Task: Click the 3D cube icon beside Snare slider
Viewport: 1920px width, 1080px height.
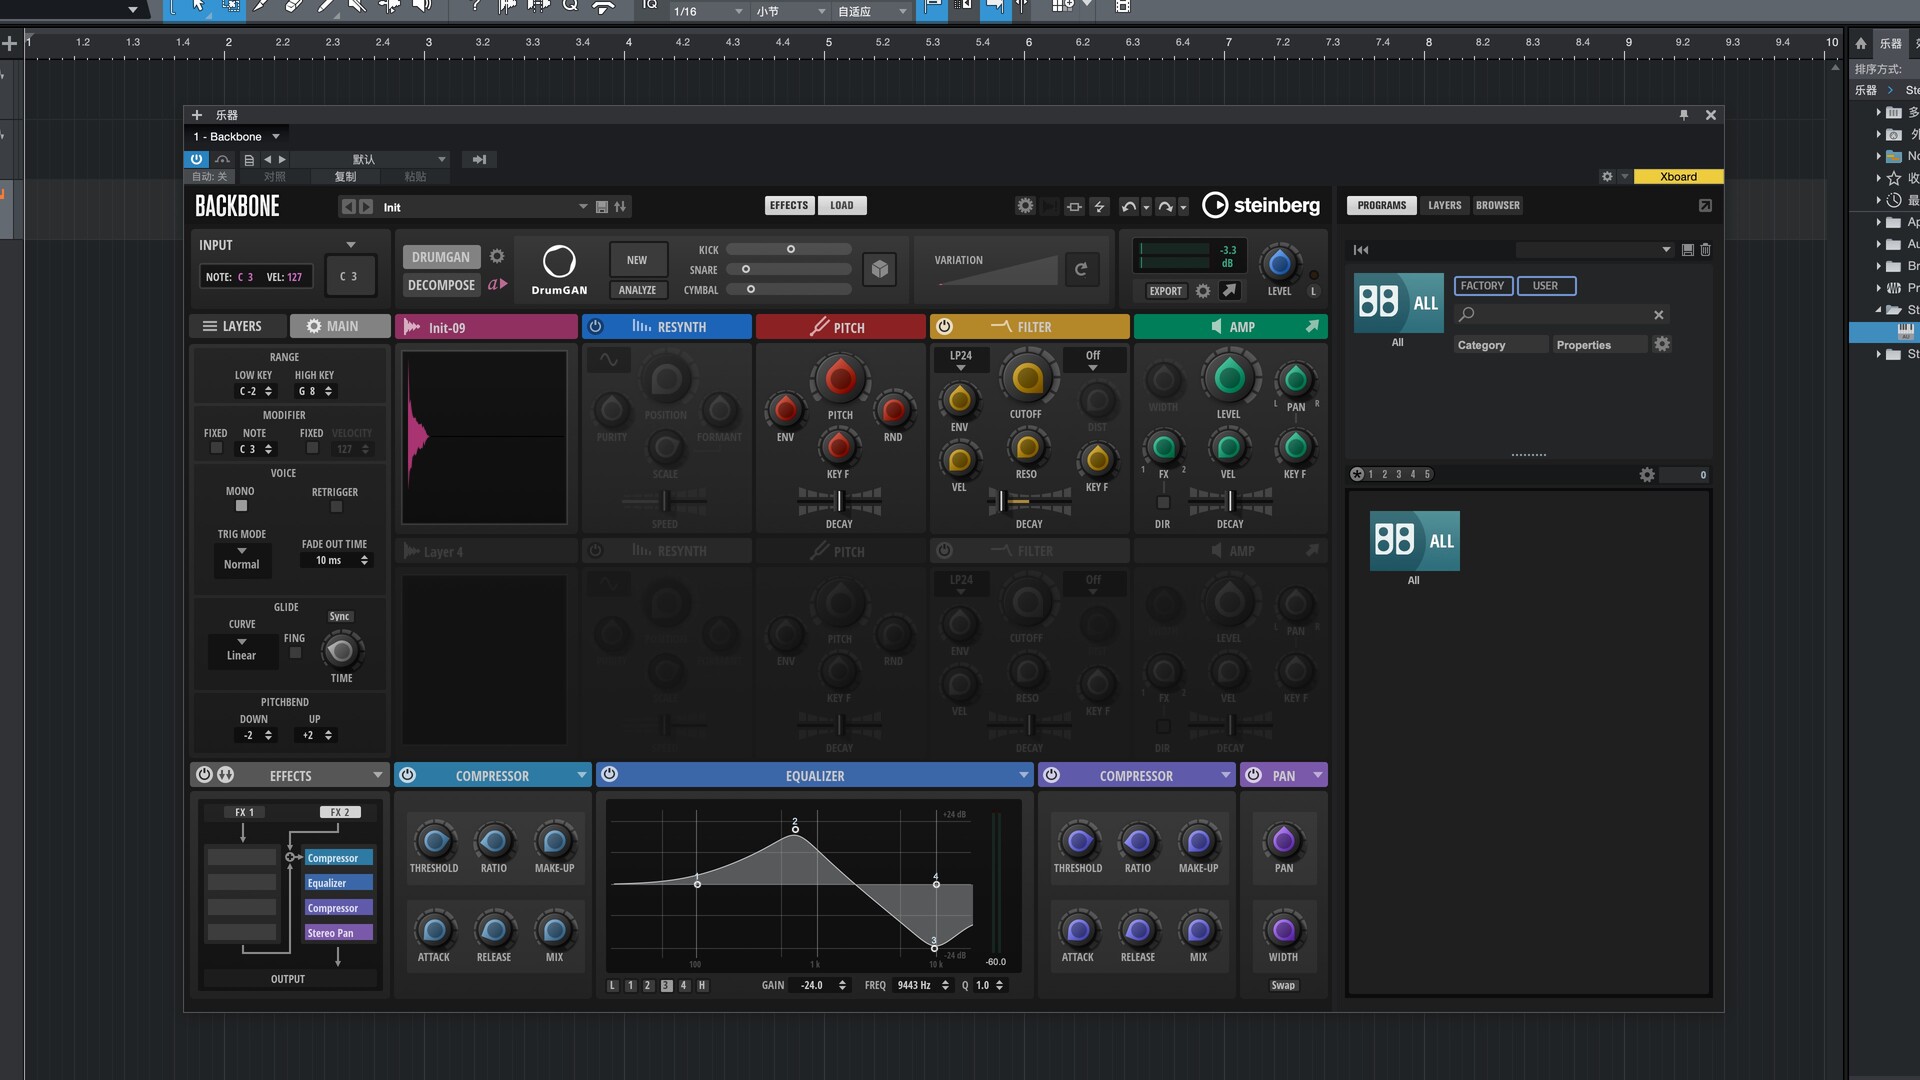Action: [880, 269]
